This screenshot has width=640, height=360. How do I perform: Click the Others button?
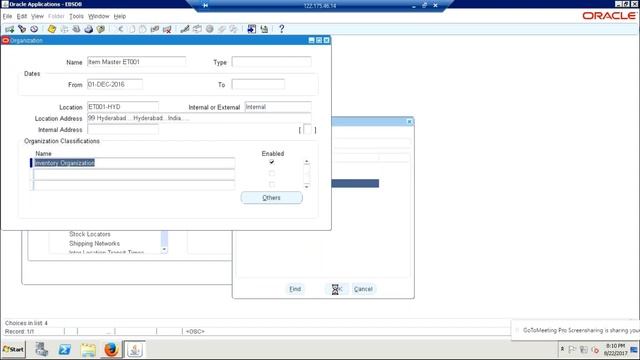pos(271,198)
